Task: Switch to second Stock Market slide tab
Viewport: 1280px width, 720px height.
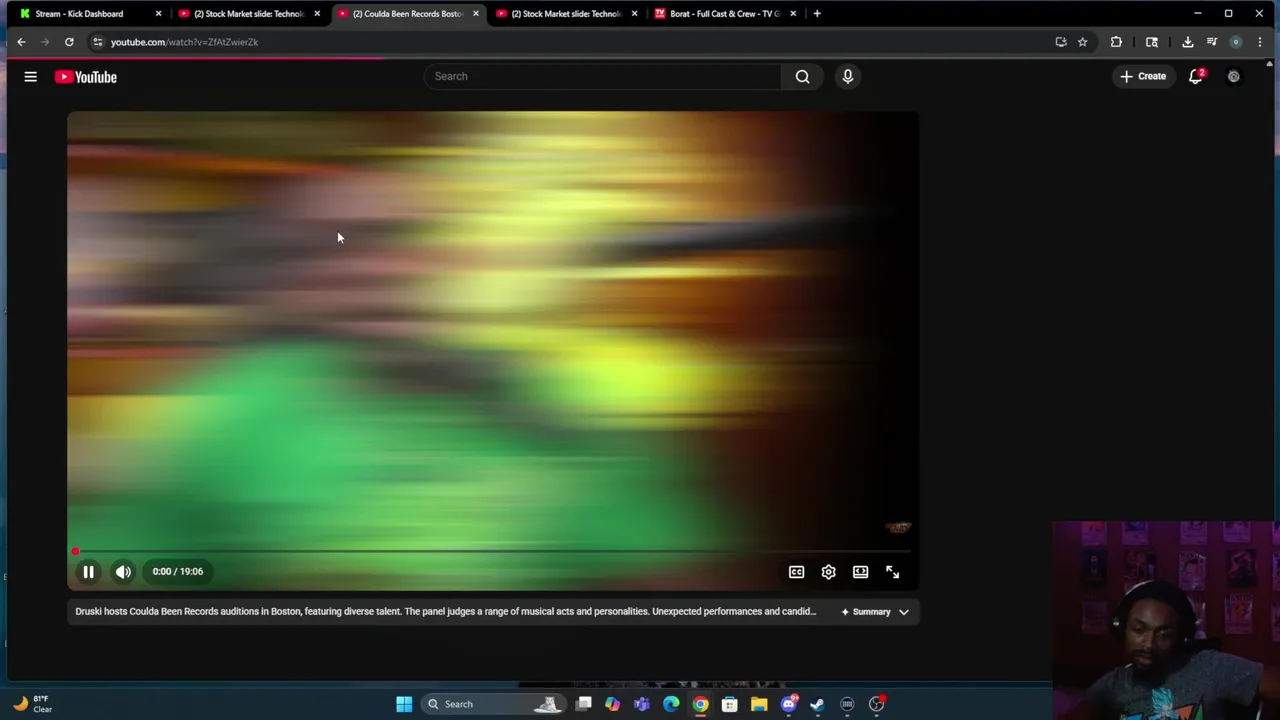Action: tap(566, 14)
